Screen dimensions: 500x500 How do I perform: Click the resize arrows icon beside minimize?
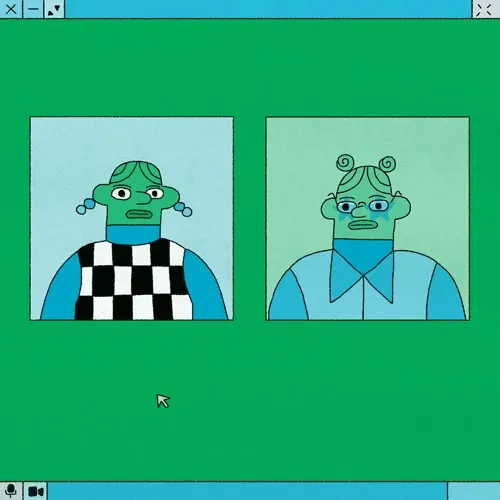pos(54,9)
